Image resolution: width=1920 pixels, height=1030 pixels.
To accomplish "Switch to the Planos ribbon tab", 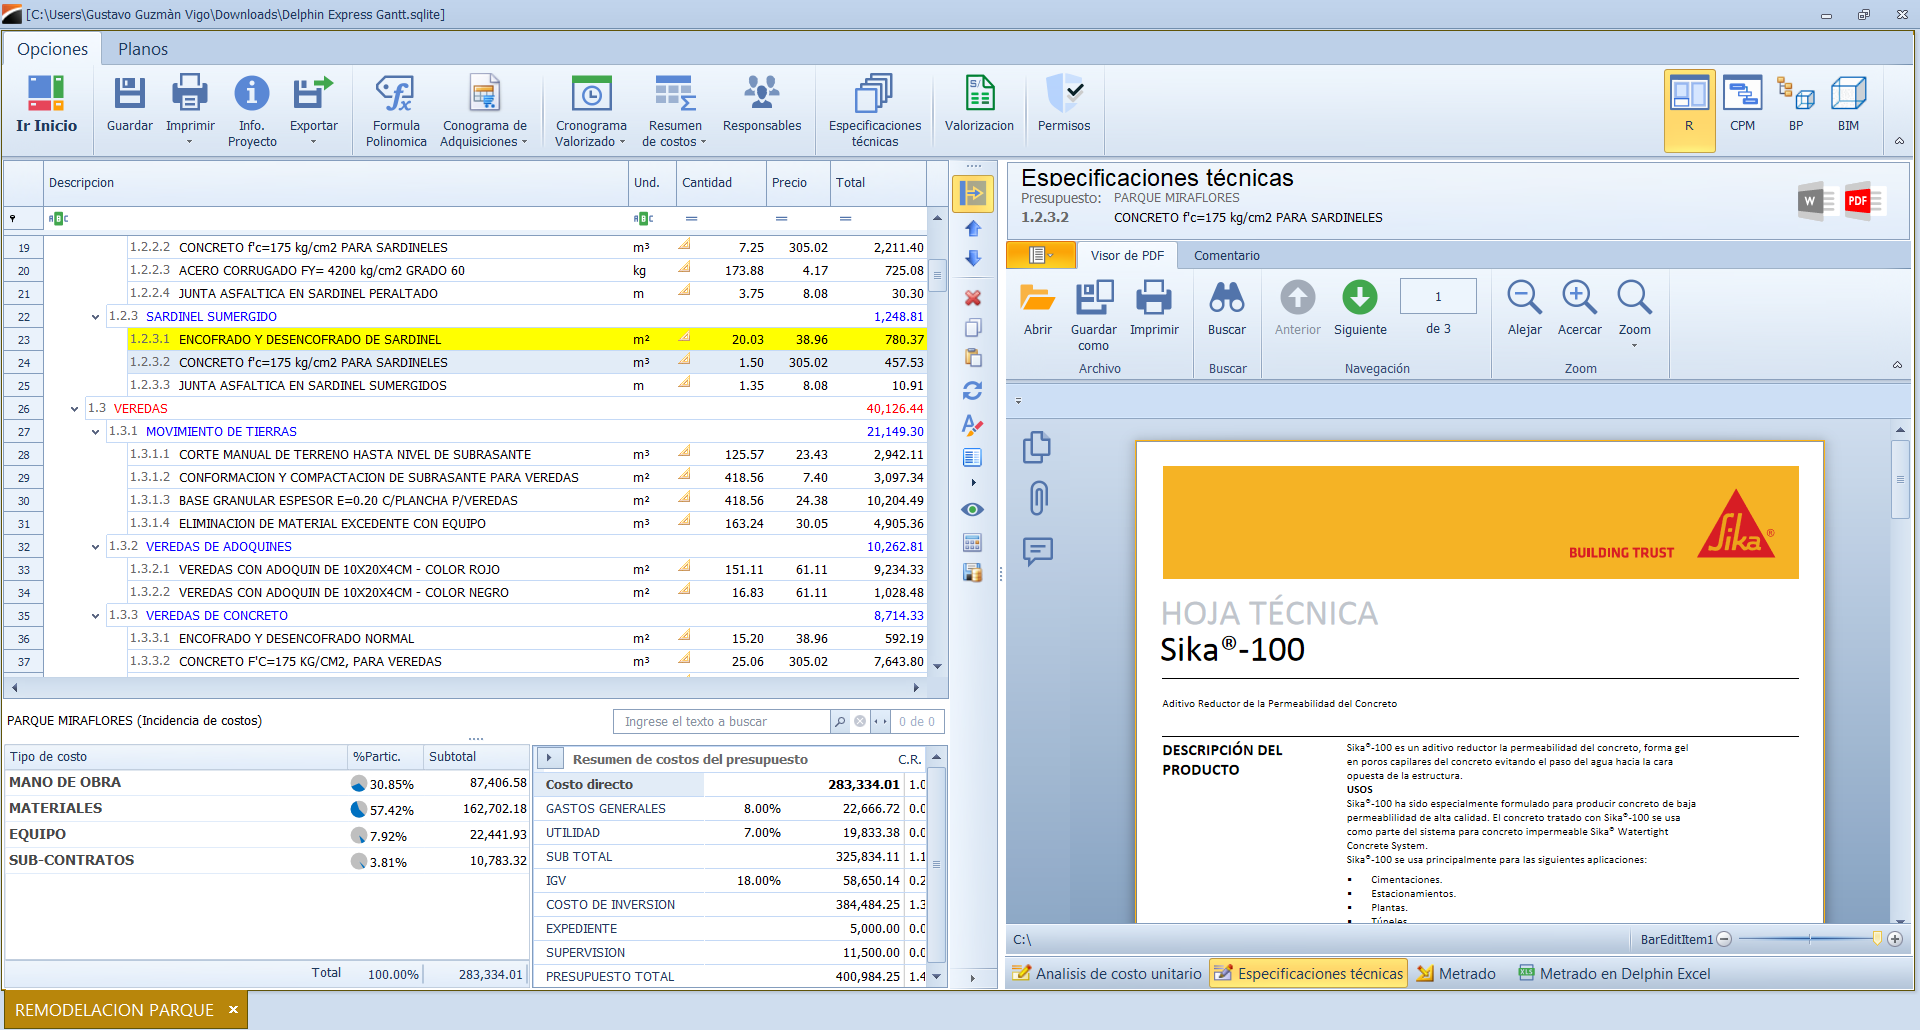I will click(143, 49).
